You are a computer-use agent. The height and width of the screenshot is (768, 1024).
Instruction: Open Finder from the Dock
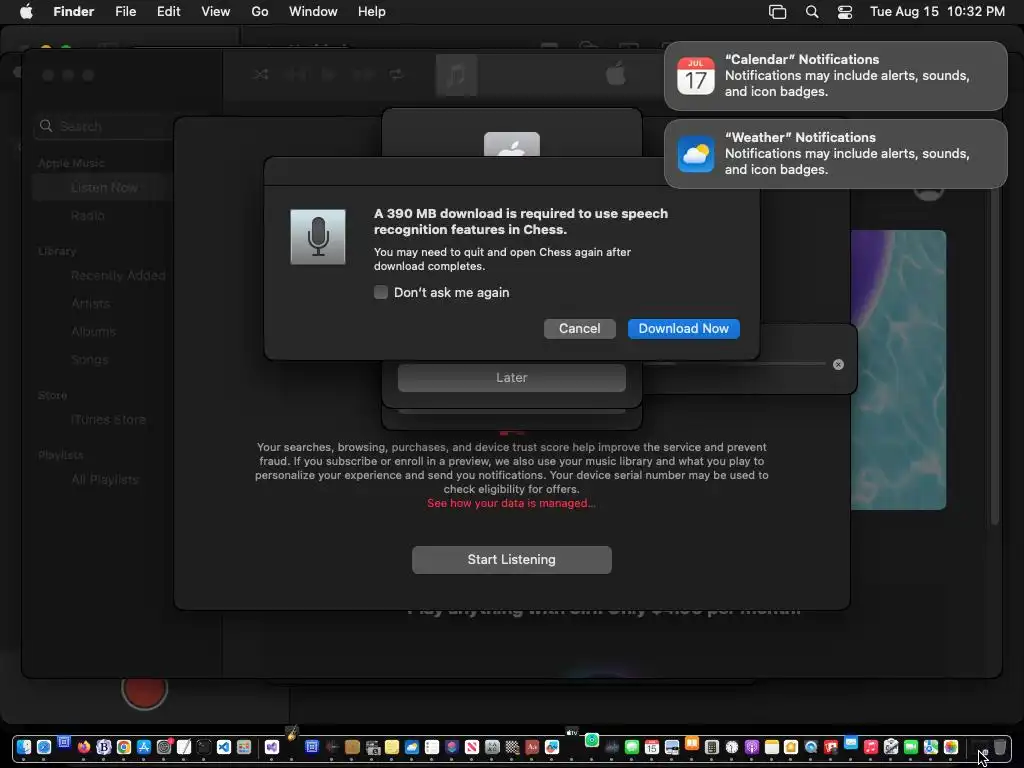pyautogui.click(x=24, y=747)
